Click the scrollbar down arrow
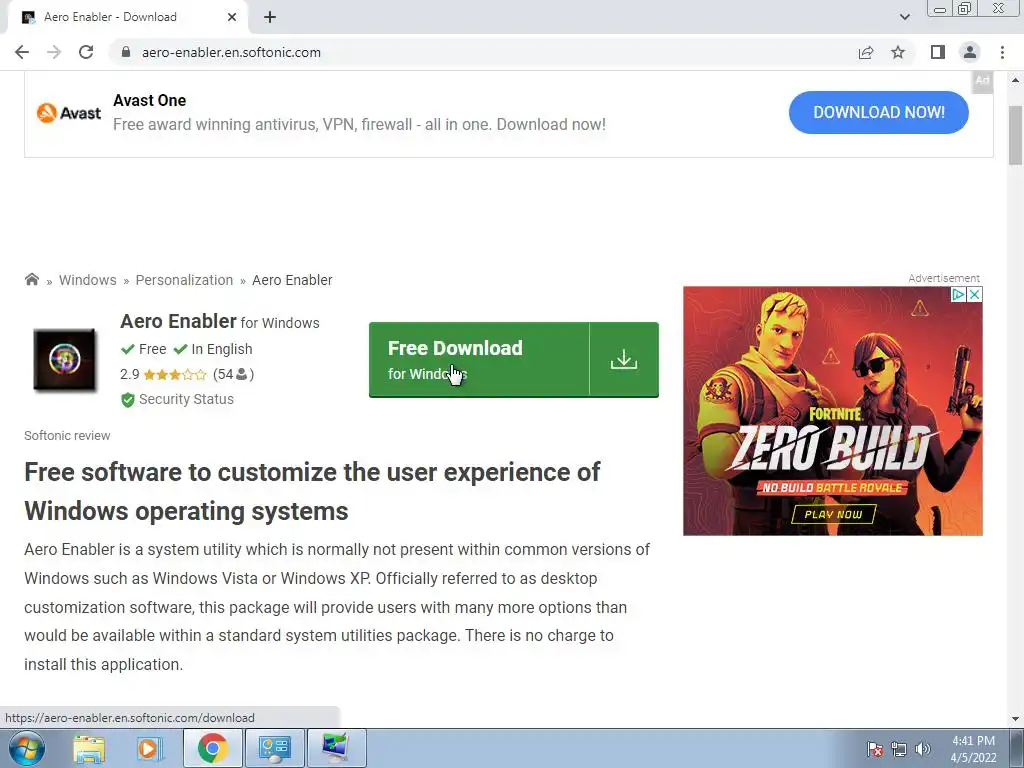 pyautogui.click(x=1015, y=719)
